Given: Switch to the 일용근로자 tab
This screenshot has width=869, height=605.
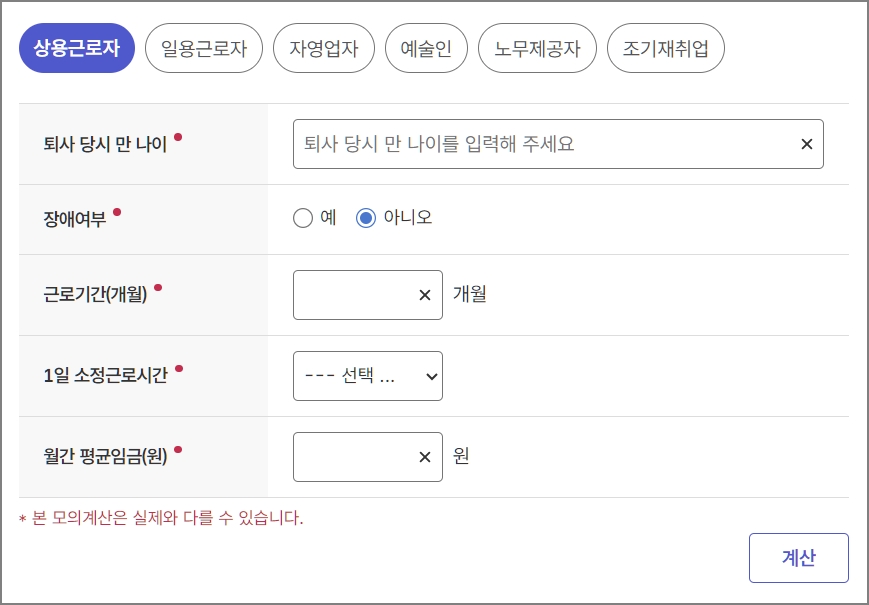Looking at the screenshot, I should point(203,47).
